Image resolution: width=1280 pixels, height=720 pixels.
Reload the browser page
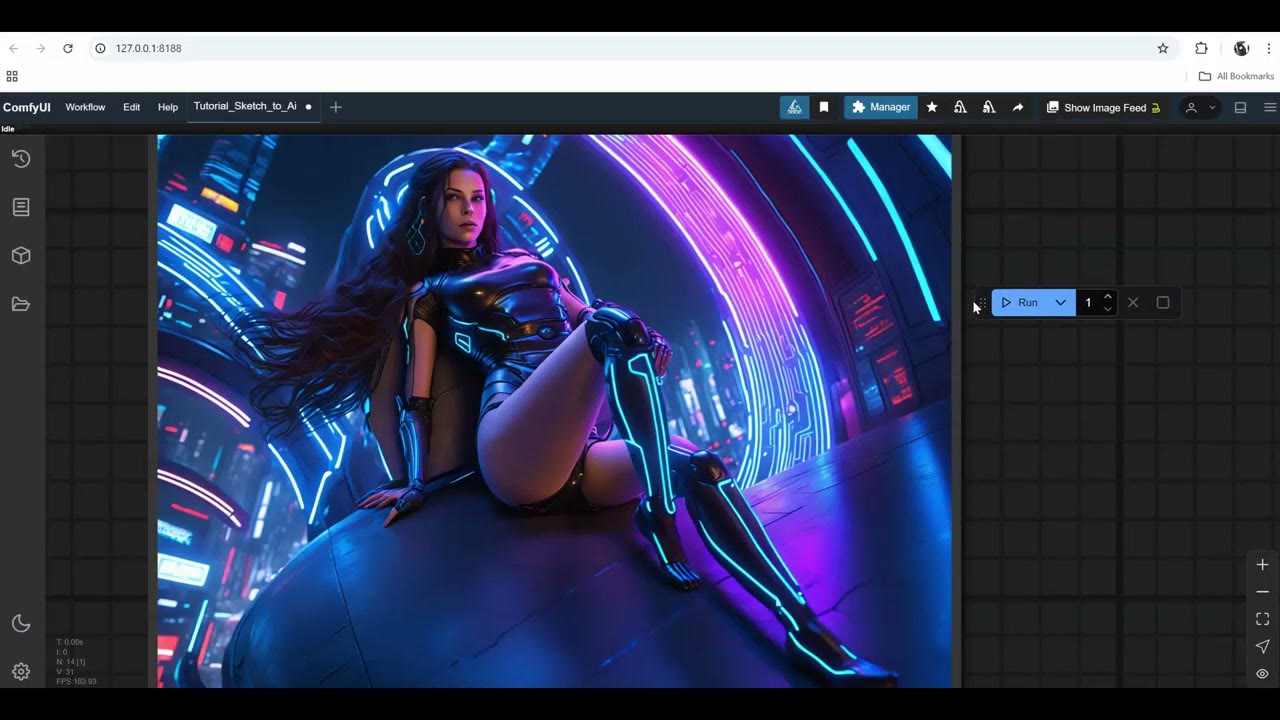pos(68,48)
